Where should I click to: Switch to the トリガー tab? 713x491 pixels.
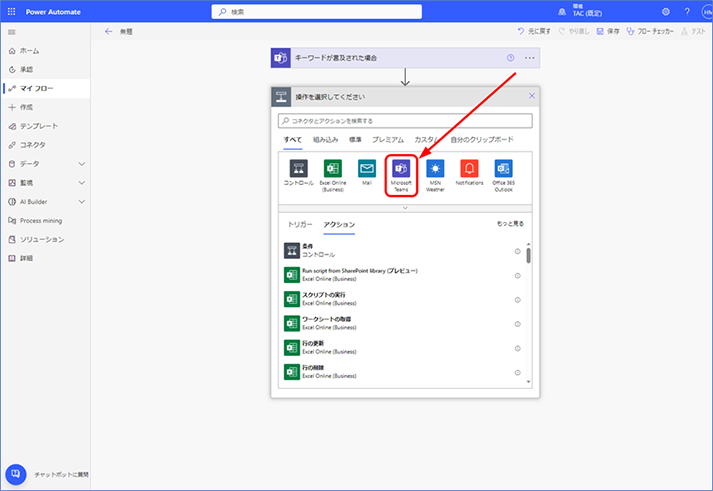(x=300, y=225)
